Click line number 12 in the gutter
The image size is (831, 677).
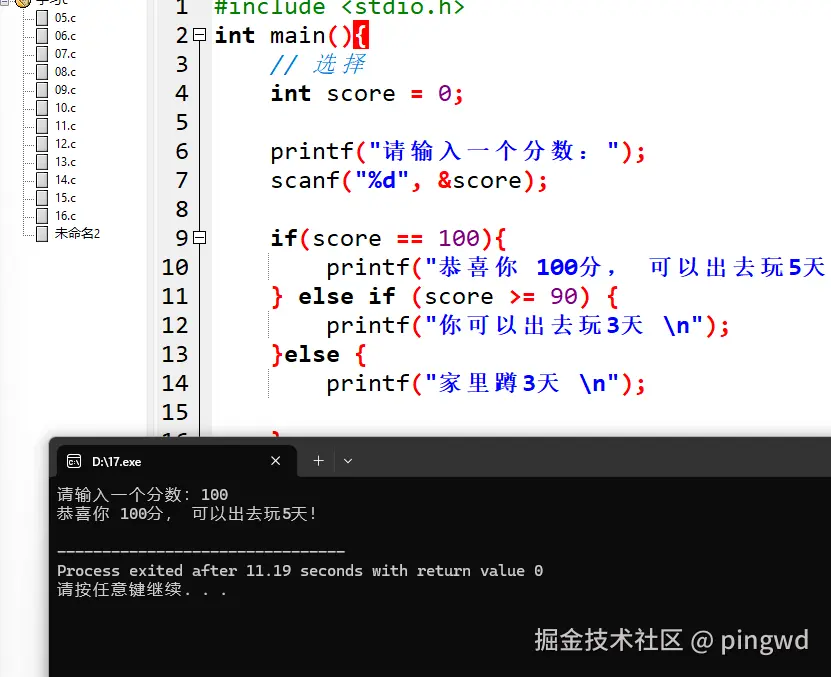click(175, 325)
